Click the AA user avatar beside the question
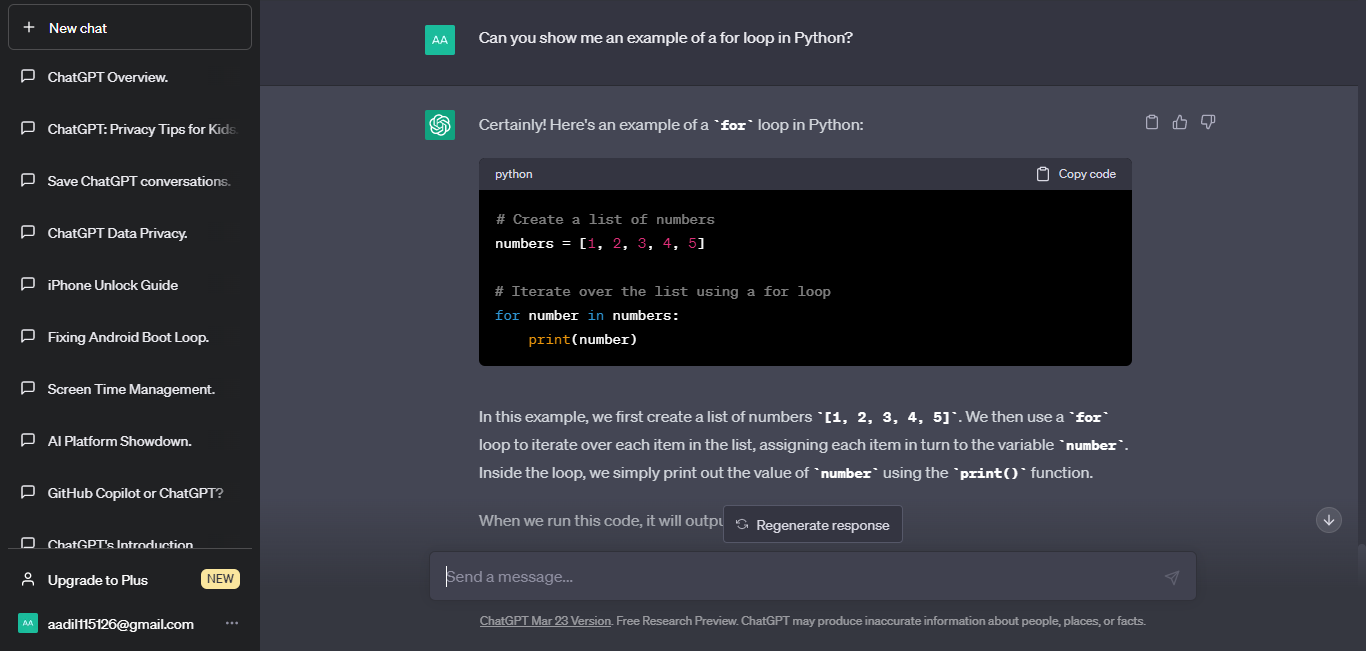 coord(440,40)
